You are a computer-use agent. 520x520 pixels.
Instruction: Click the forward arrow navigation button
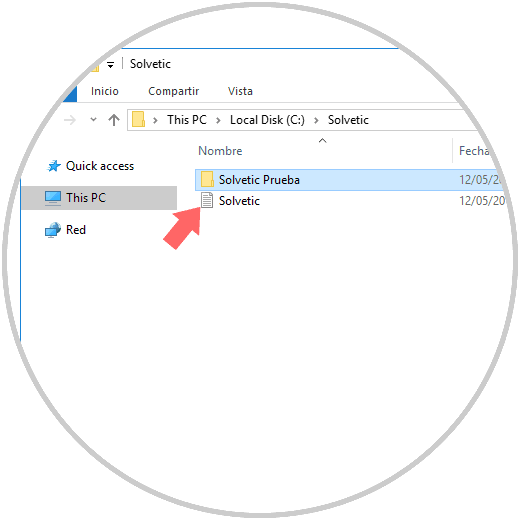70,120
